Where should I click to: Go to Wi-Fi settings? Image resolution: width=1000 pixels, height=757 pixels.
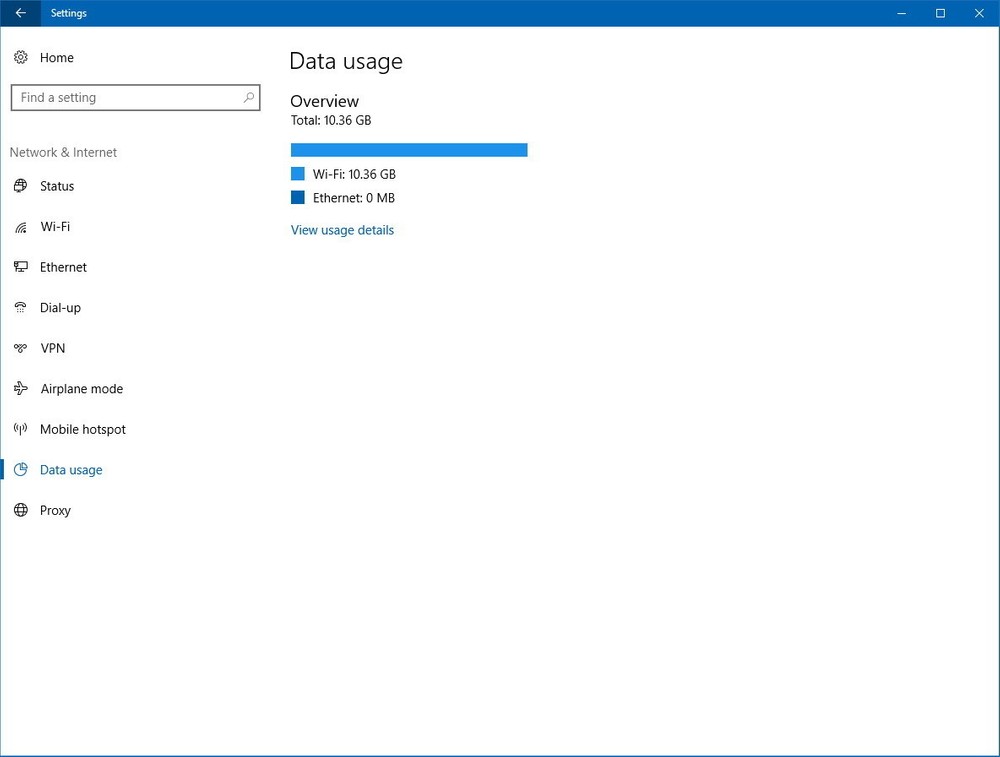tap(55, 226)
